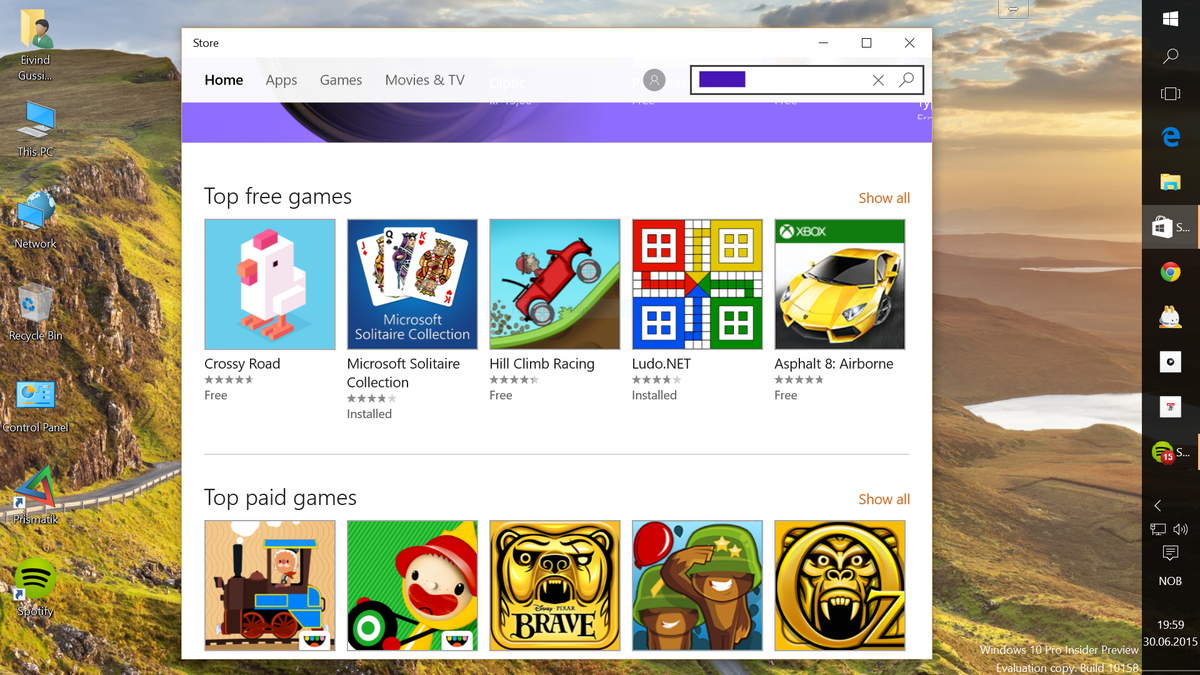Switch to the Apps tab
The width and height of the screenshot is (1200, 675).
(x=281, y=80)
